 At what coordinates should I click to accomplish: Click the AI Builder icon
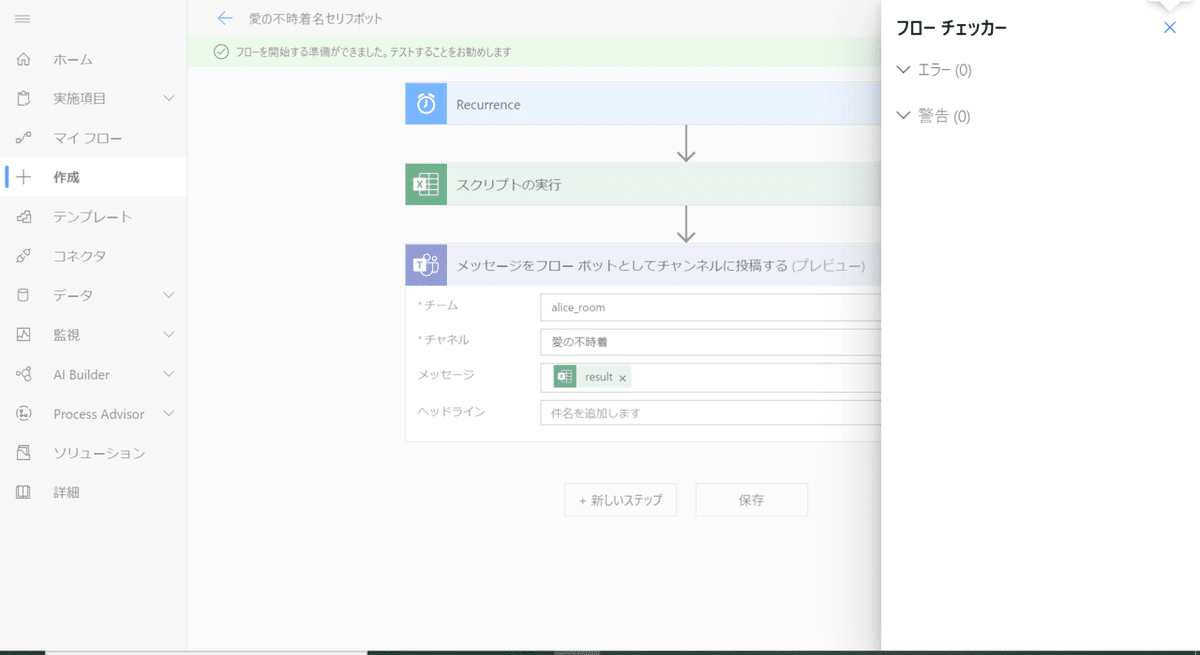[x=24, y=374]
